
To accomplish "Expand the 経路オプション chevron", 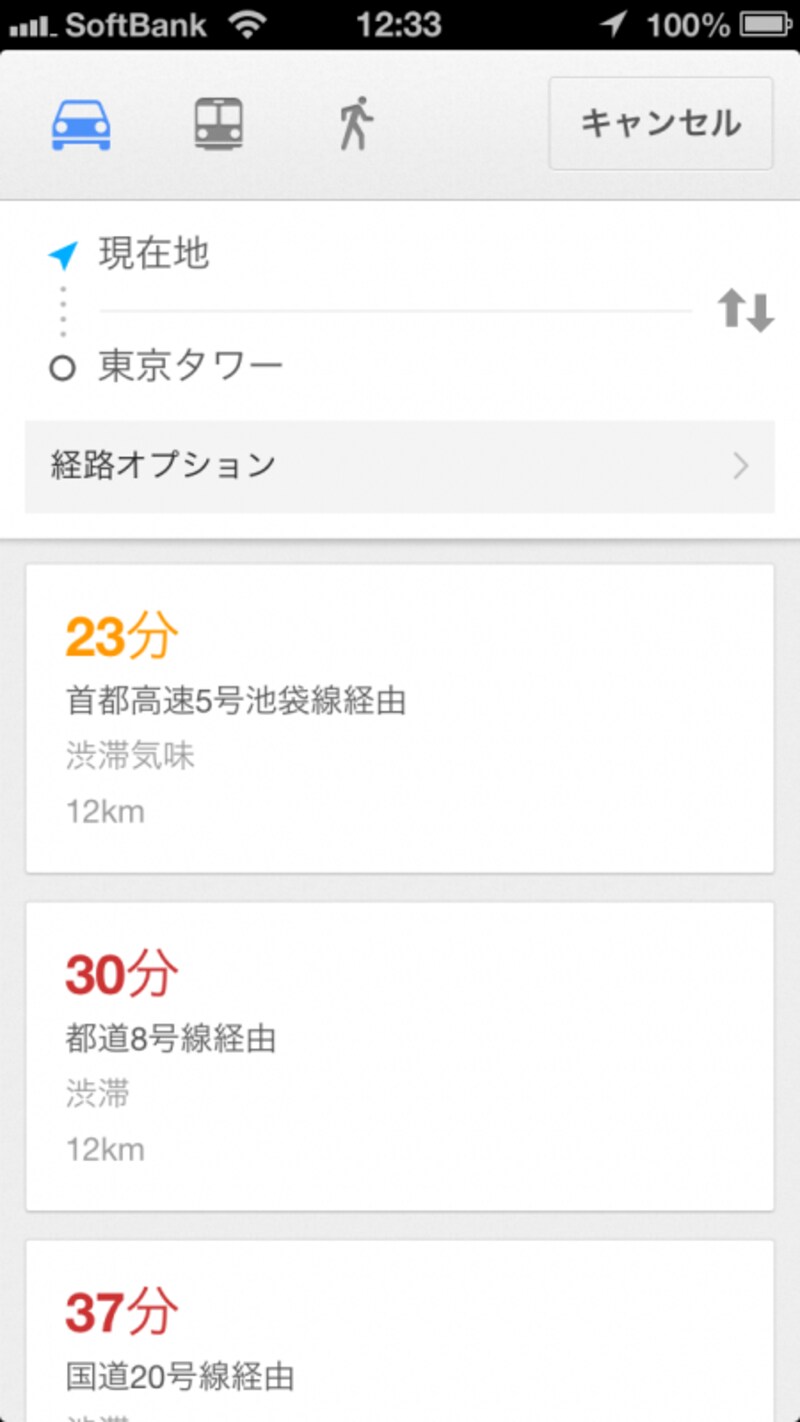I will pyautogui.click(x=741, y=466).
